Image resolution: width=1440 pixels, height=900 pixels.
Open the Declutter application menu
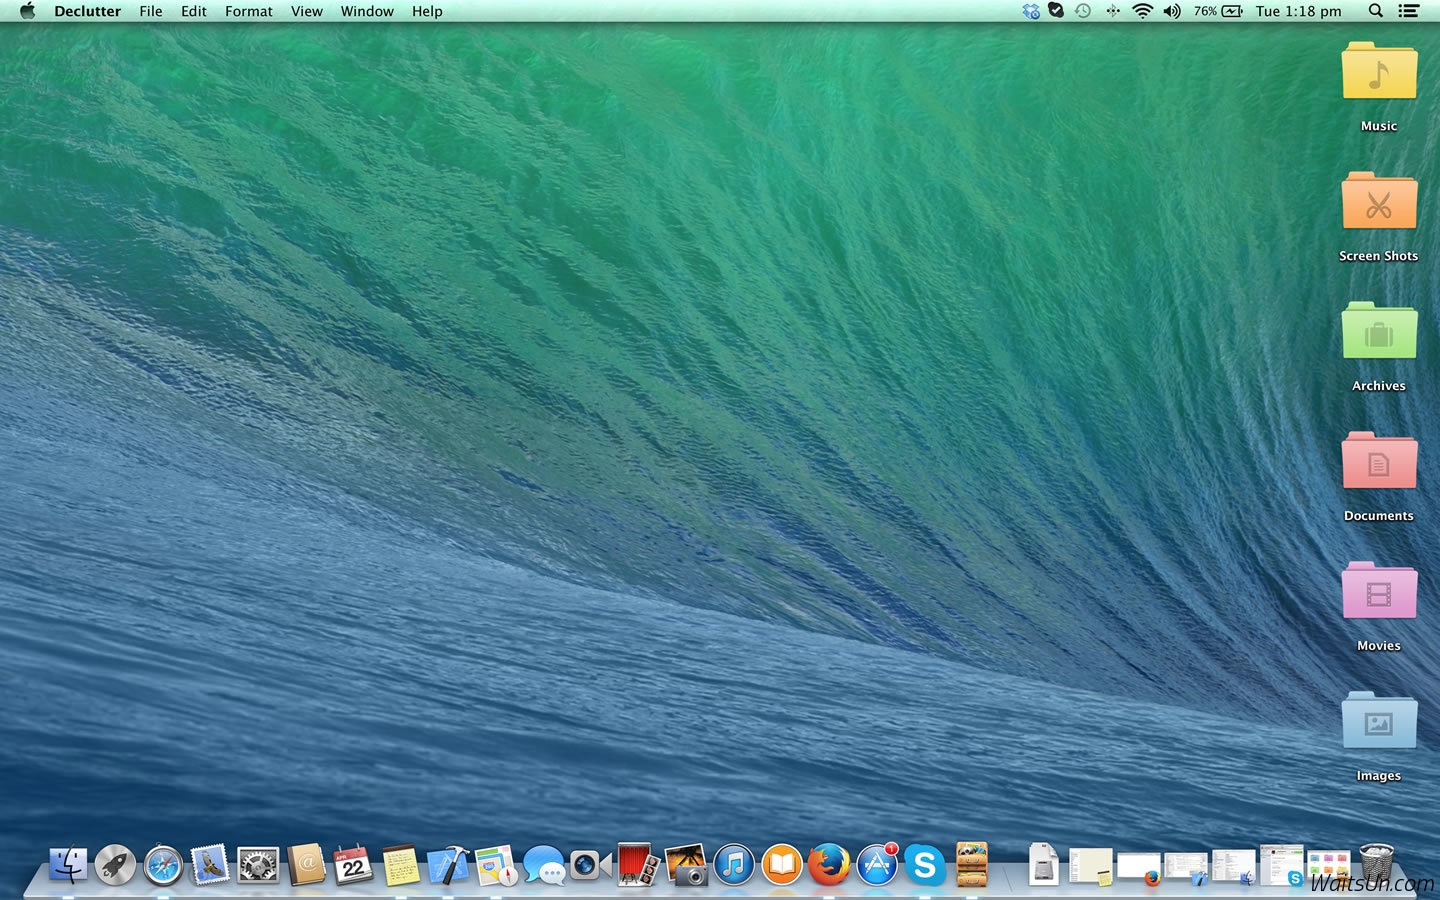click(x=87, y=11)
